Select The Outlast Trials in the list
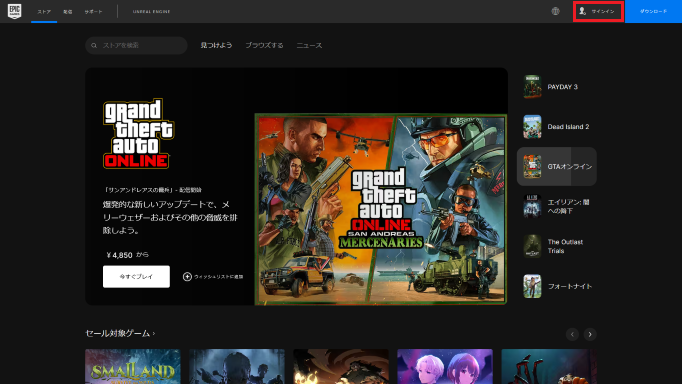Screen dimensions: 682x384 tap(557, 246)
